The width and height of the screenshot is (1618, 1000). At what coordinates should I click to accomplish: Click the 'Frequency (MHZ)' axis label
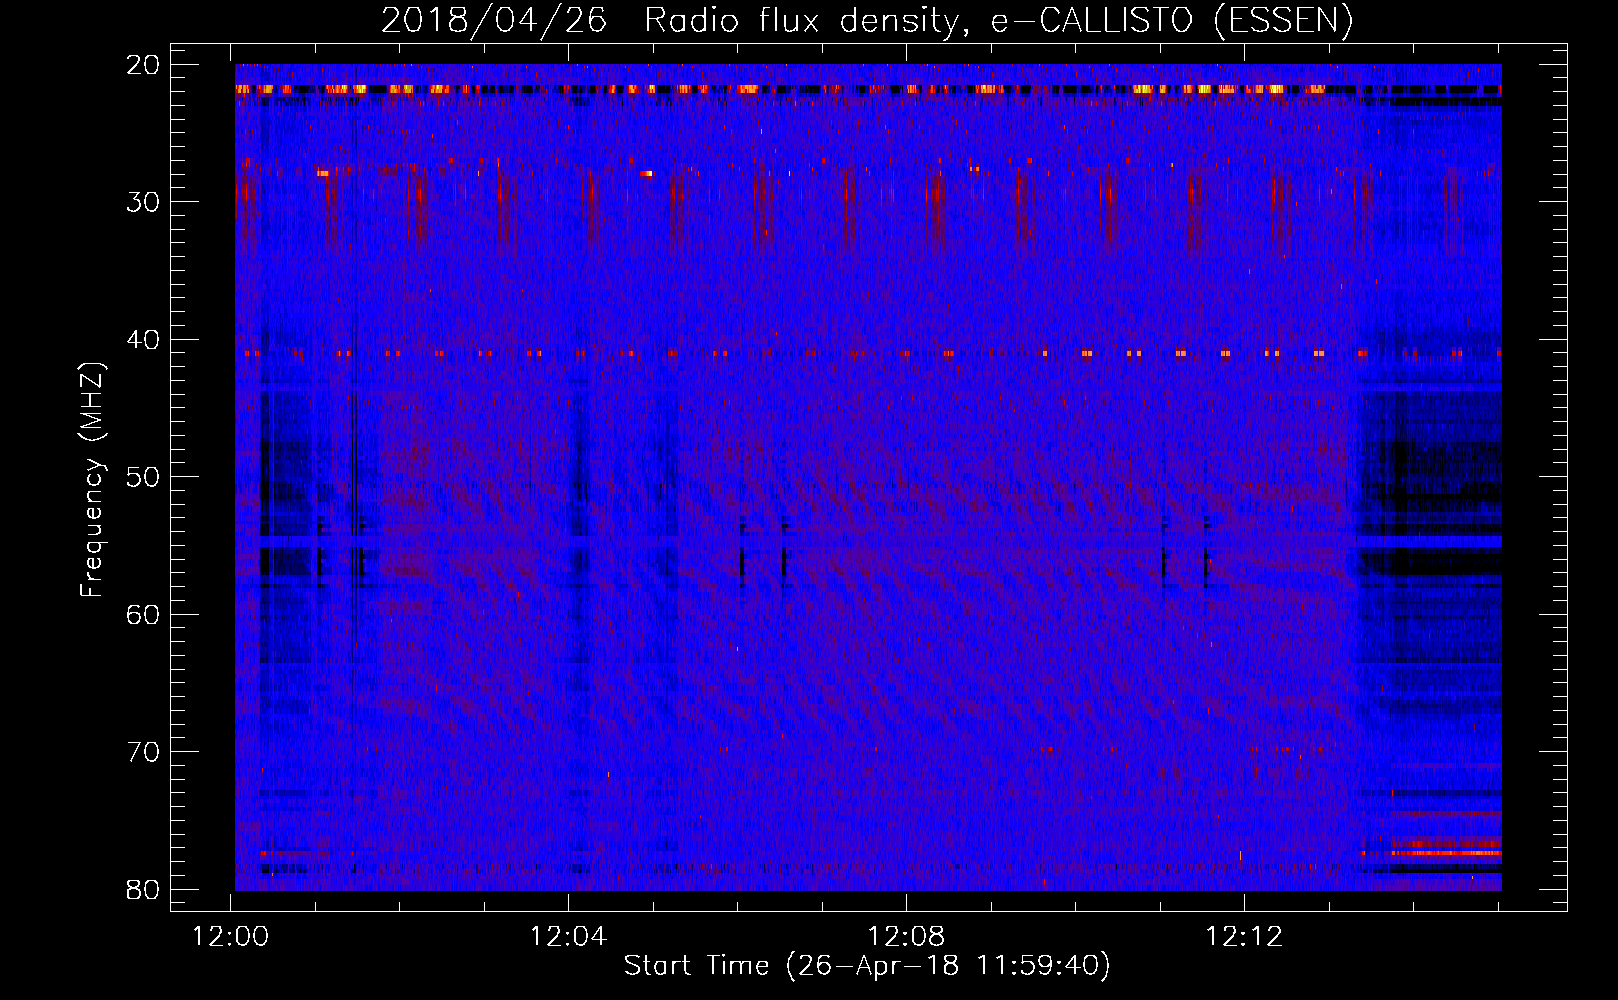click(92, 480)
